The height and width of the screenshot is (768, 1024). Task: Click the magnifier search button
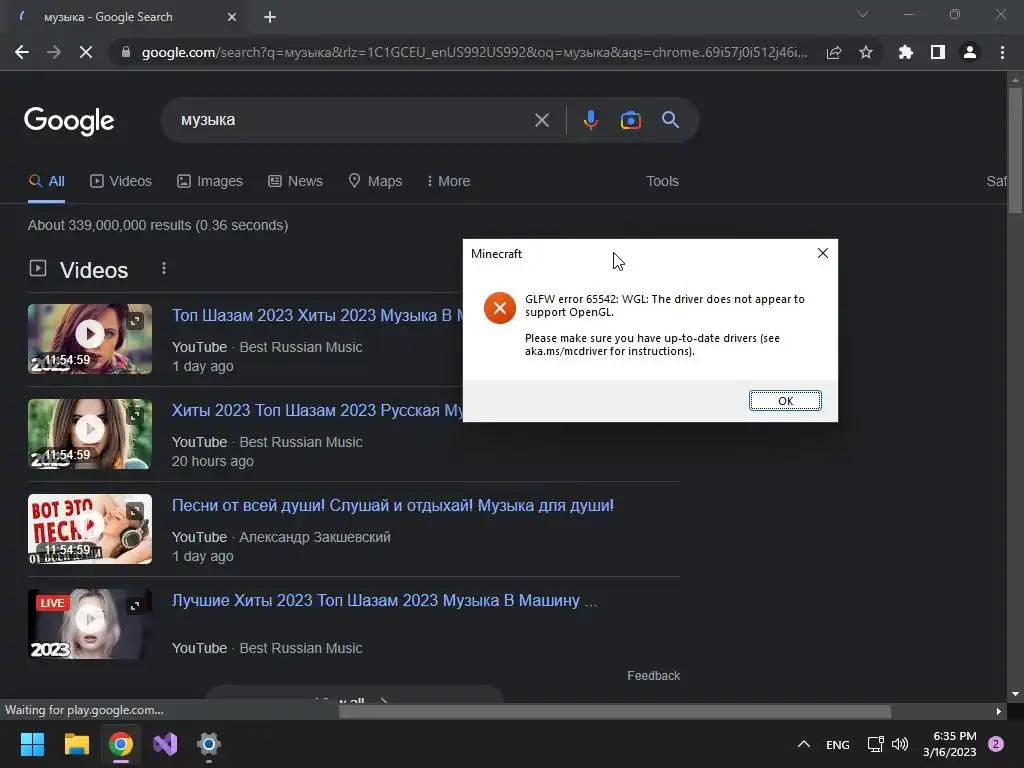click(x=671, y=120)
